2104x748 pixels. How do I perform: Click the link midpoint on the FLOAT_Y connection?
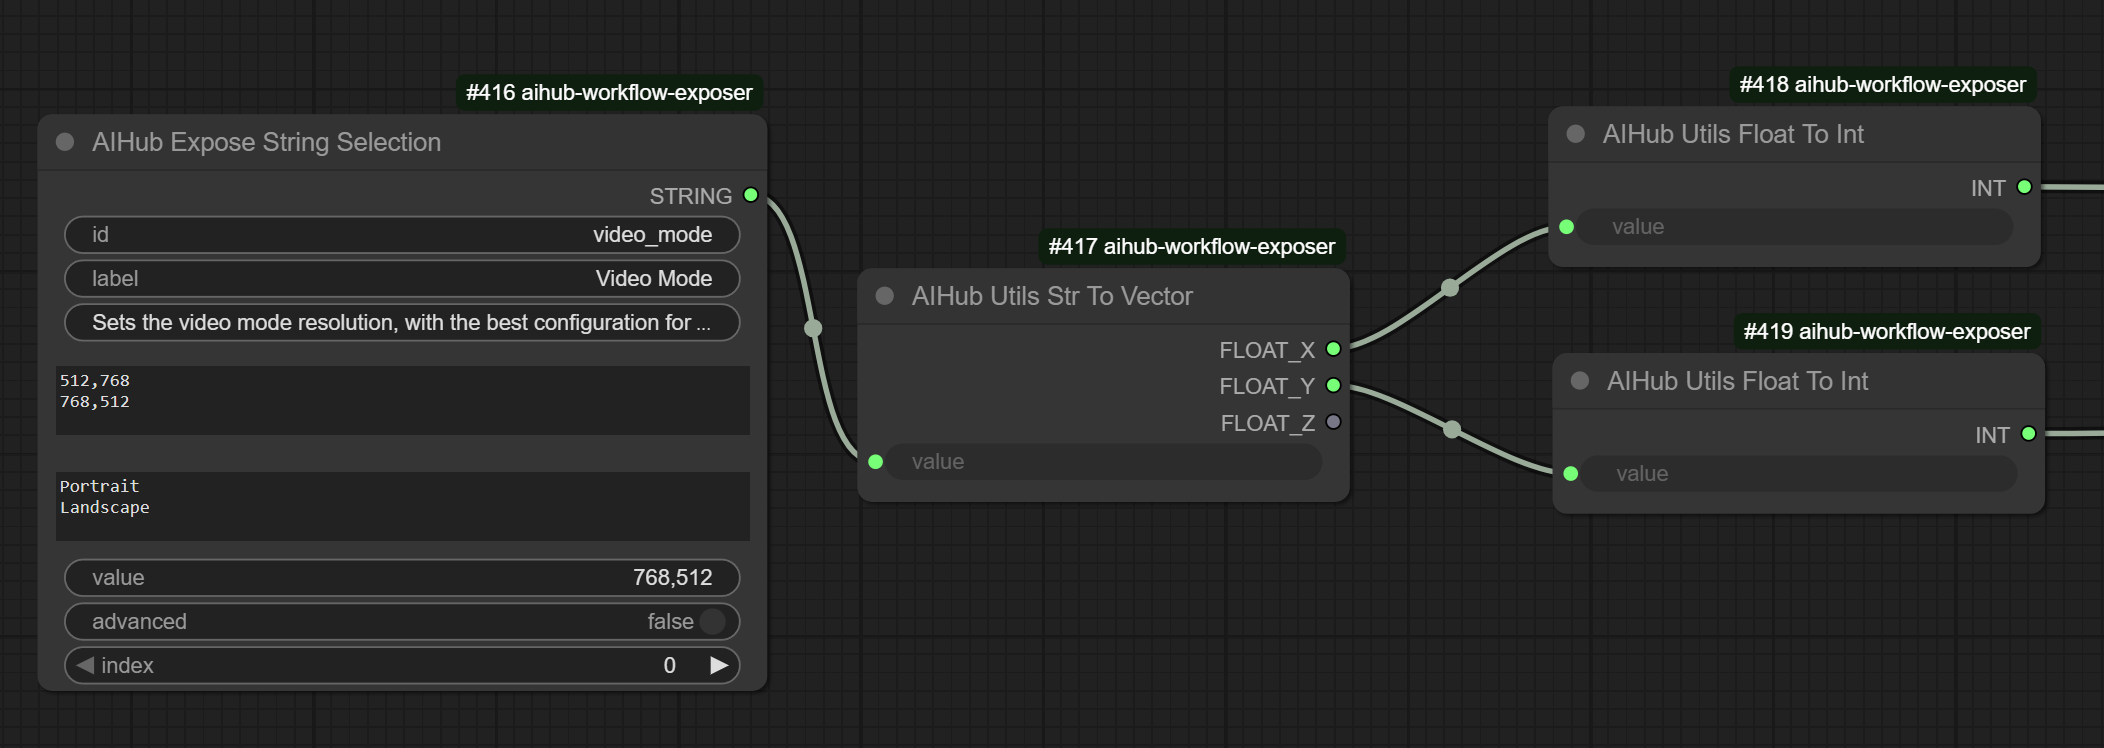pos(1452,430)
